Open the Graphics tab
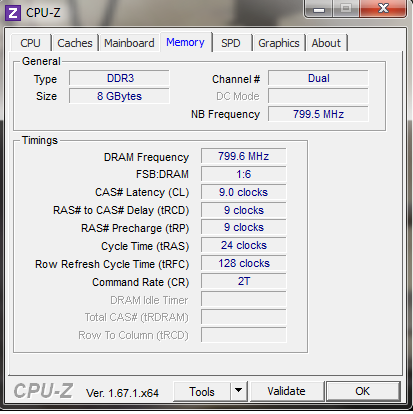 279,43
